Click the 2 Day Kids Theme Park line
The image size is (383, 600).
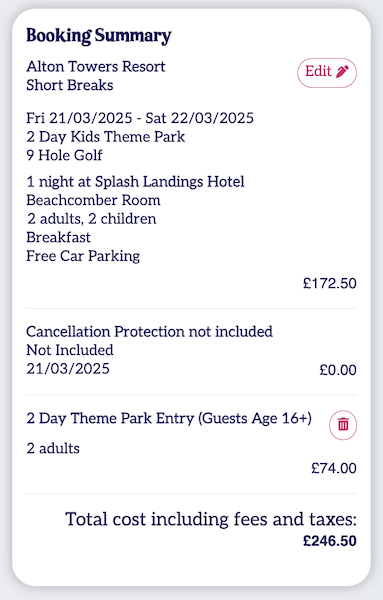tap(106, 137)
